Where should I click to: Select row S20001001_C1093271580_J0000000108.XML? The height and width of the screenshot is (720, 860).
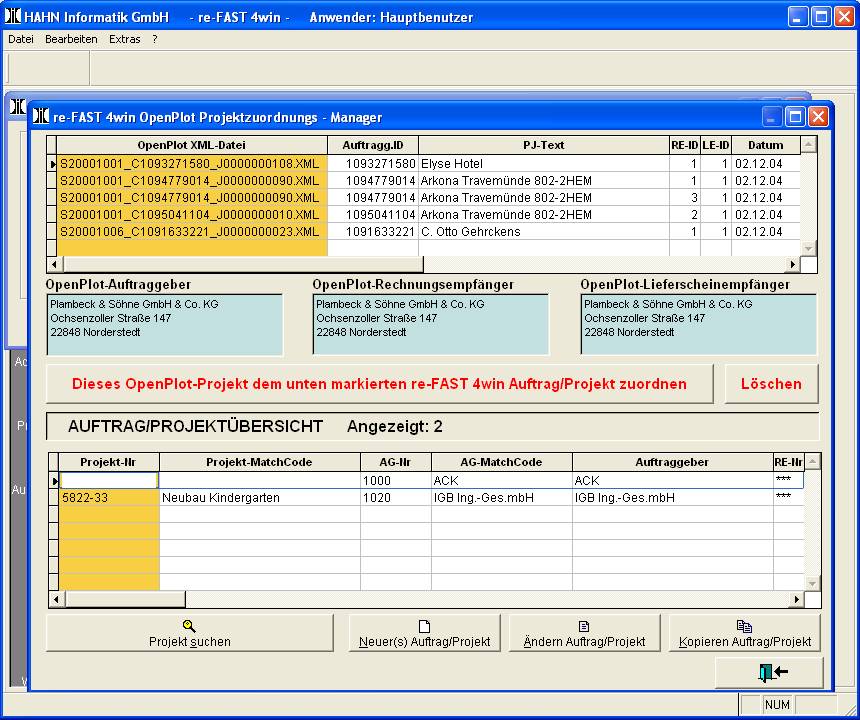click(192, 163)
